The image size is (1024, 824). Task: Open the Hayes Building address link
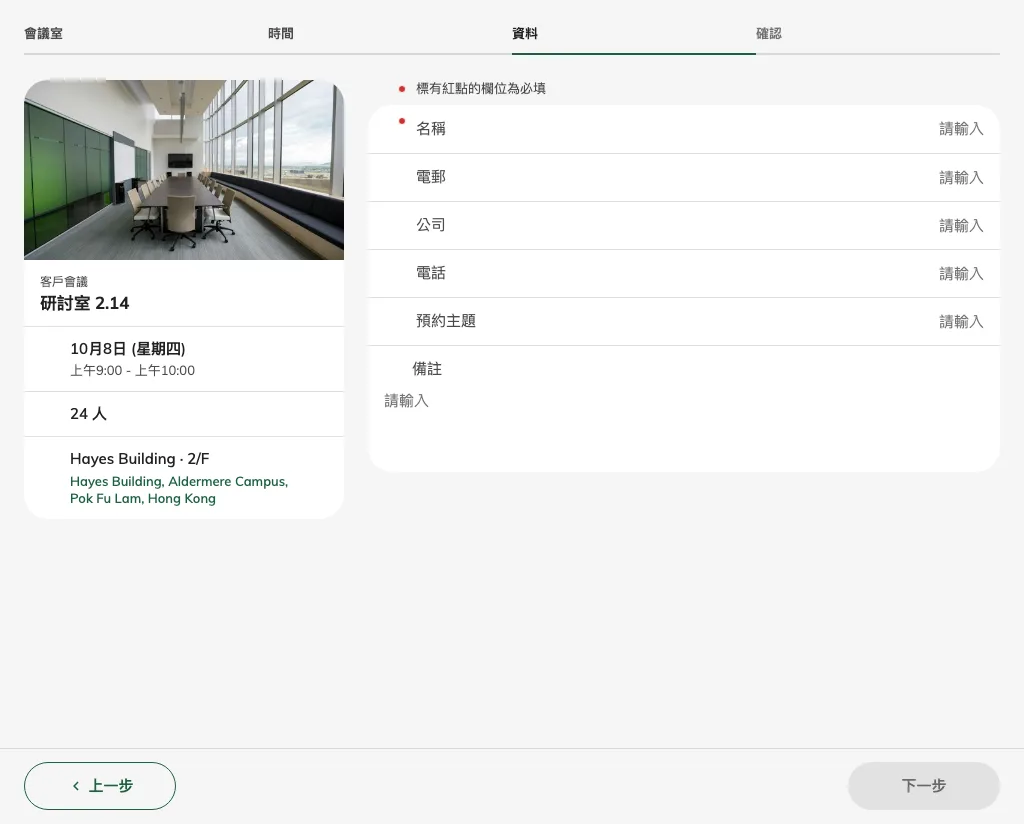pos(179,490)
